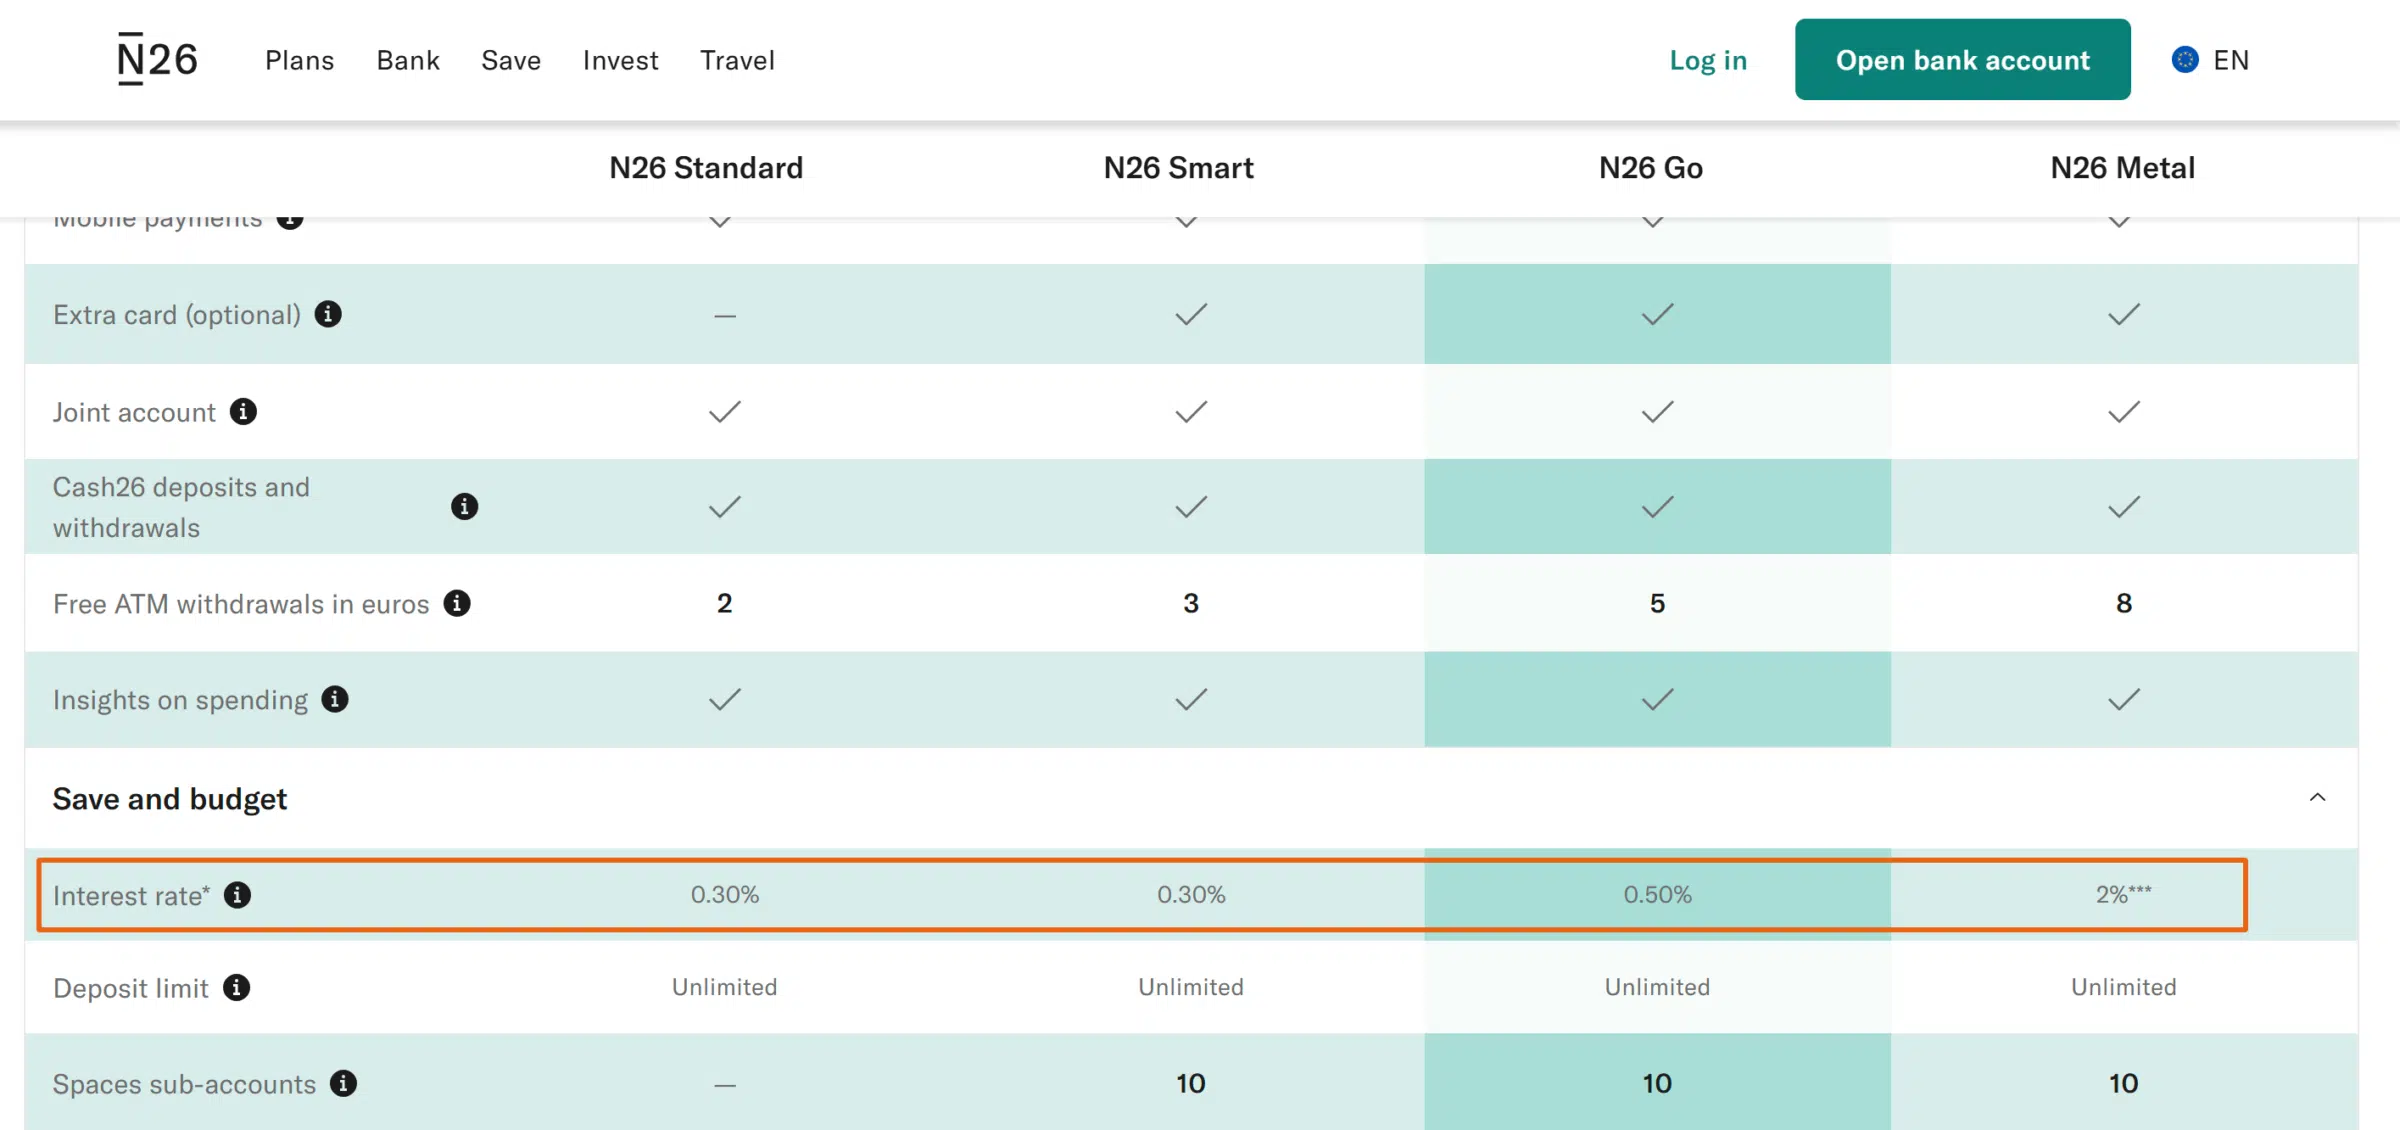Click the N26 logo
This screenshot has width=2400, height=1130.
click(157, 59)
